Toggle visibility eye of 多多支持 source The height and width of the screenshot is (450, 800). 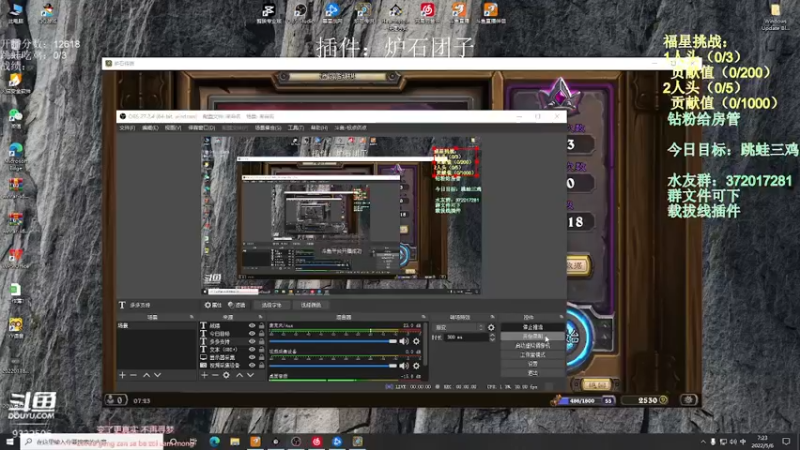(252, 341)
